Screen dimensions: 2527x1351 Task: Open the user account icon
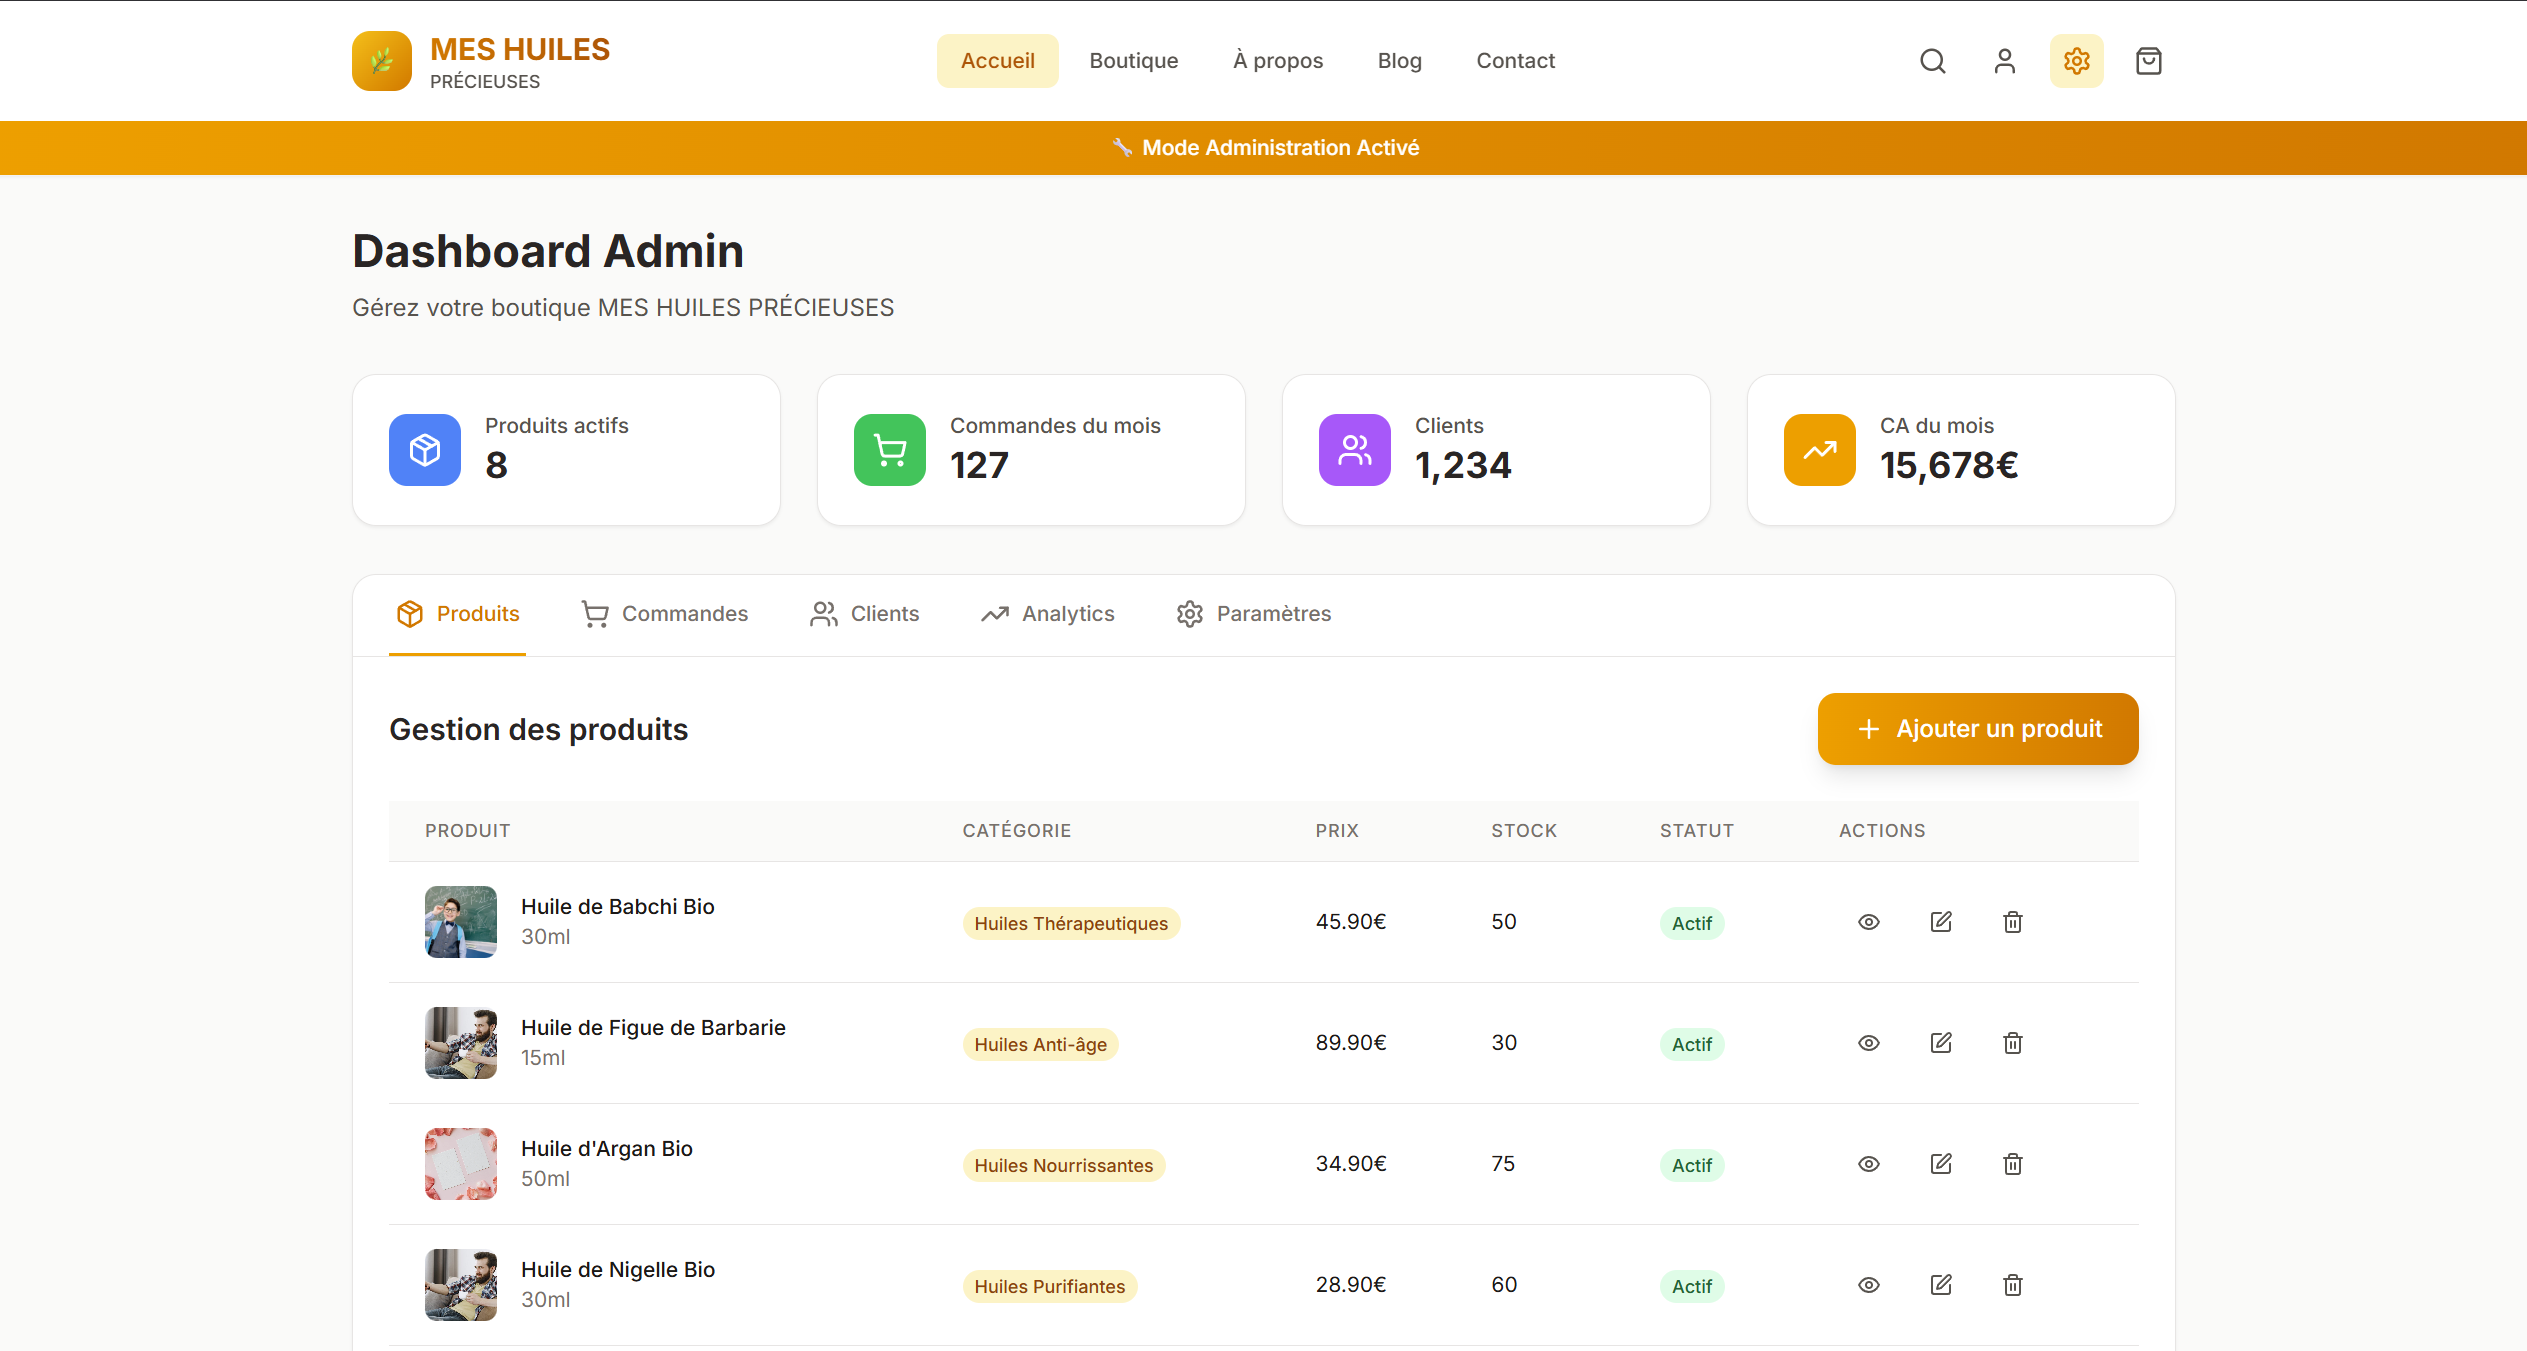point(2005,61)
